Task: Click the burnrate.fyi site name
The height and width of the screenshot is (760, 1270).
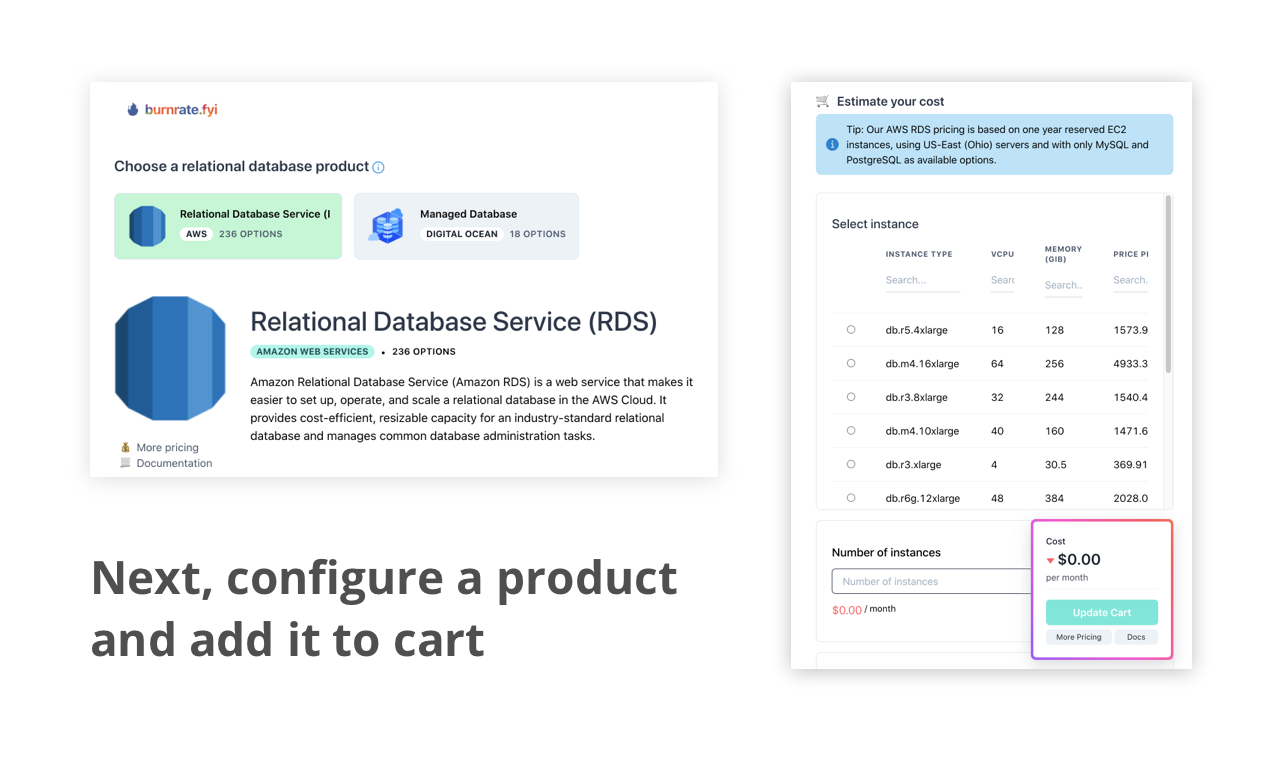Action: pyautogui.click(x=181, y=110)
